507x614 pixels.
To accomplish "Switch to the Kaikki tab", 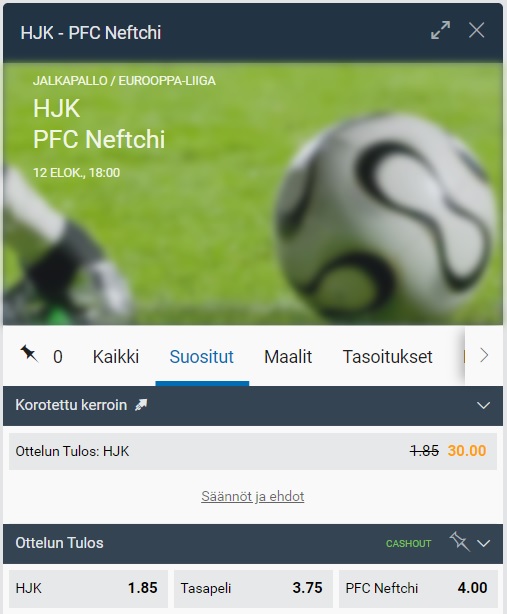I will [x=116, y=356].
